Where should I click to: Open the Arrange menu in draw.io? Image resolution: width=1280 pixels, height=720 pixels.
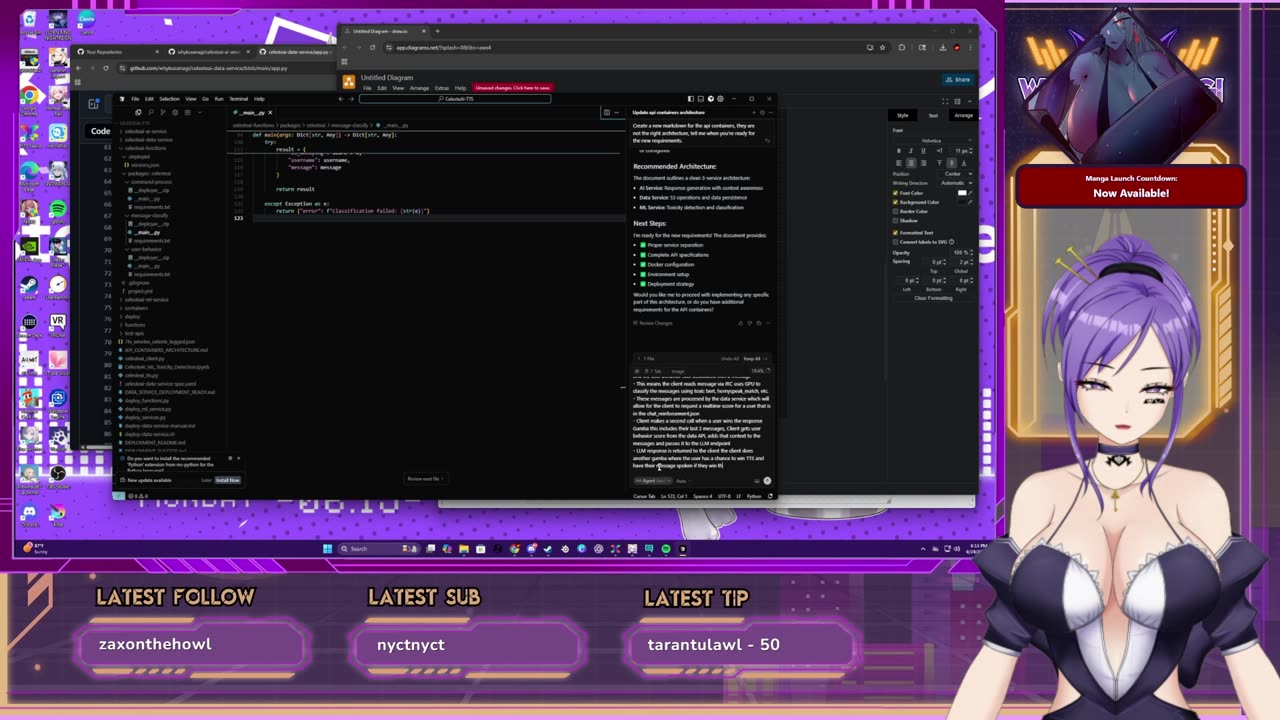click(x=419, y=87)
